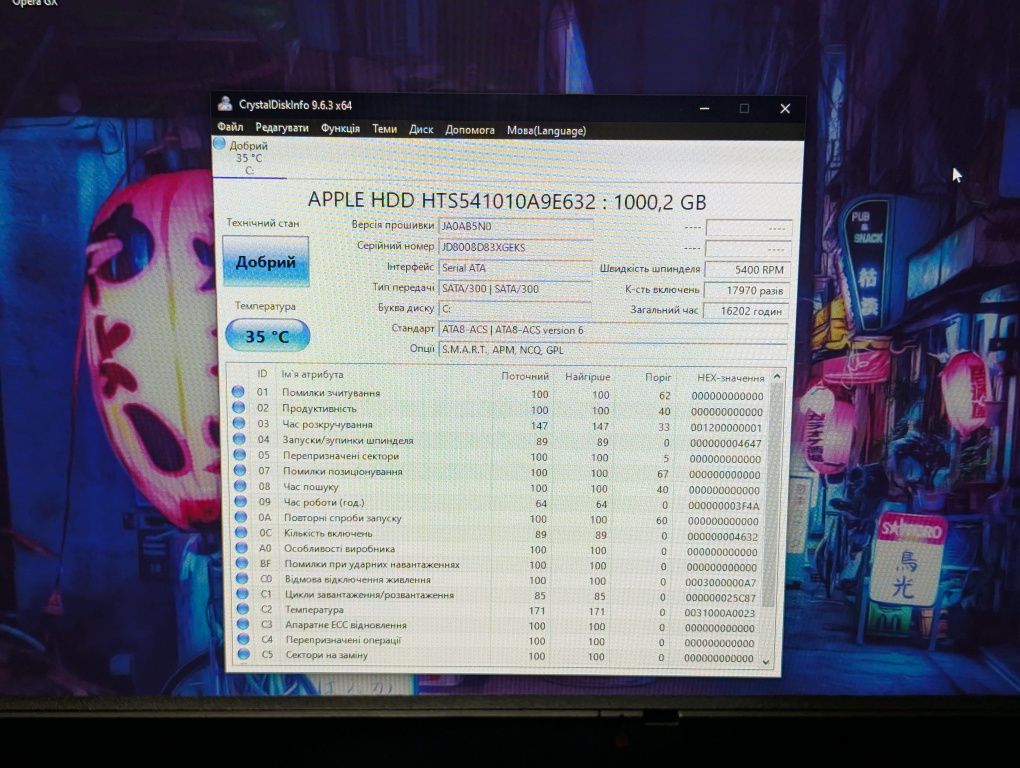Select the Температура attribute row
Viewport: 1020px width, 768px height.
tap(499, 611)
